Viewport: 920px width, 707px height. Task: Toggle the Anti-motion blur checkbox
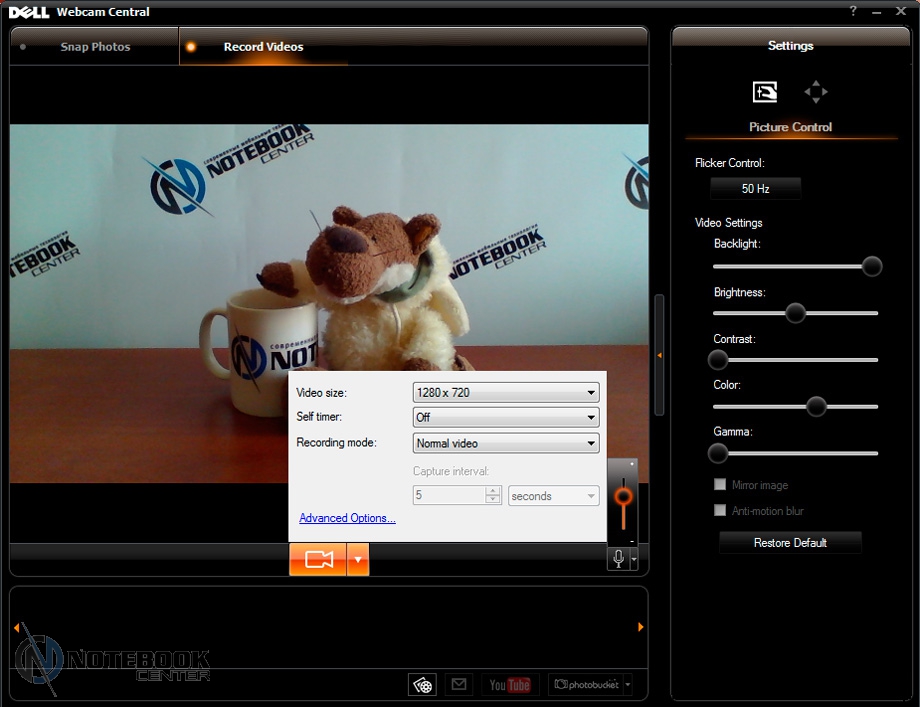pyautogui.click(x=720, y=511)
